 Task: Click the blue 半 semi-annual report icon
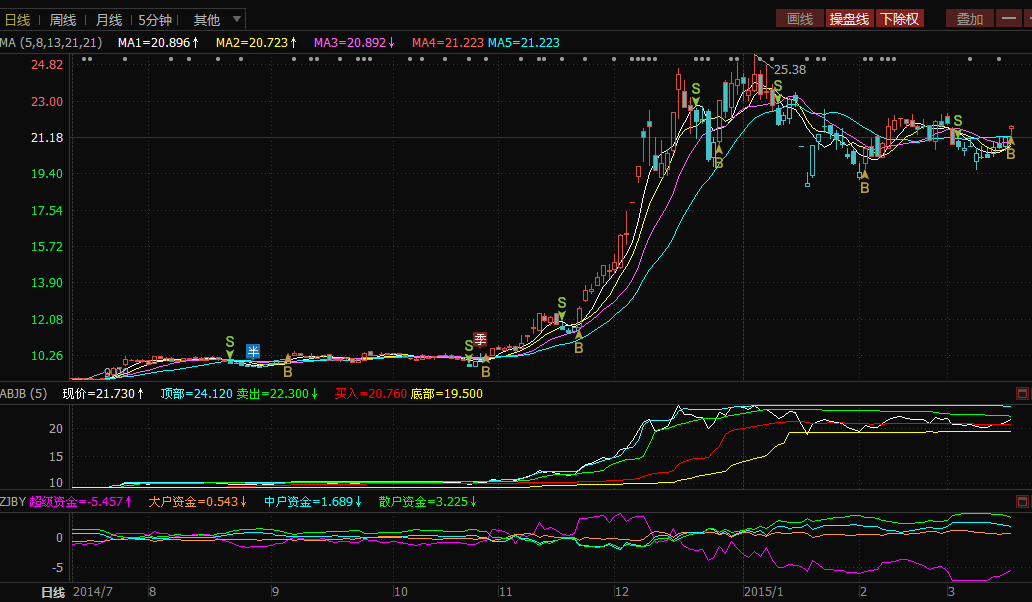pyautogui.click(x=253, y=351)
